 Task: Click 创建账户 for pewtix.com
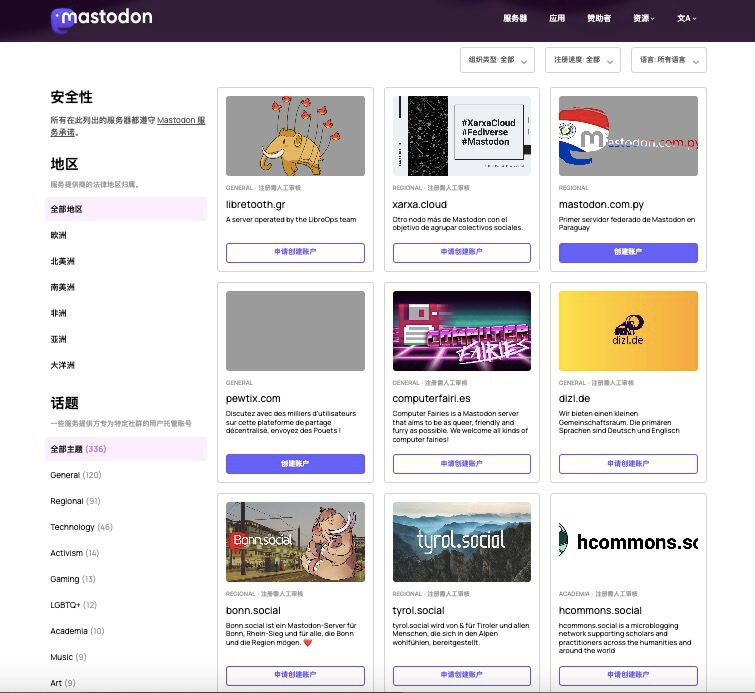pyautogui.click(x=295, y=464)
